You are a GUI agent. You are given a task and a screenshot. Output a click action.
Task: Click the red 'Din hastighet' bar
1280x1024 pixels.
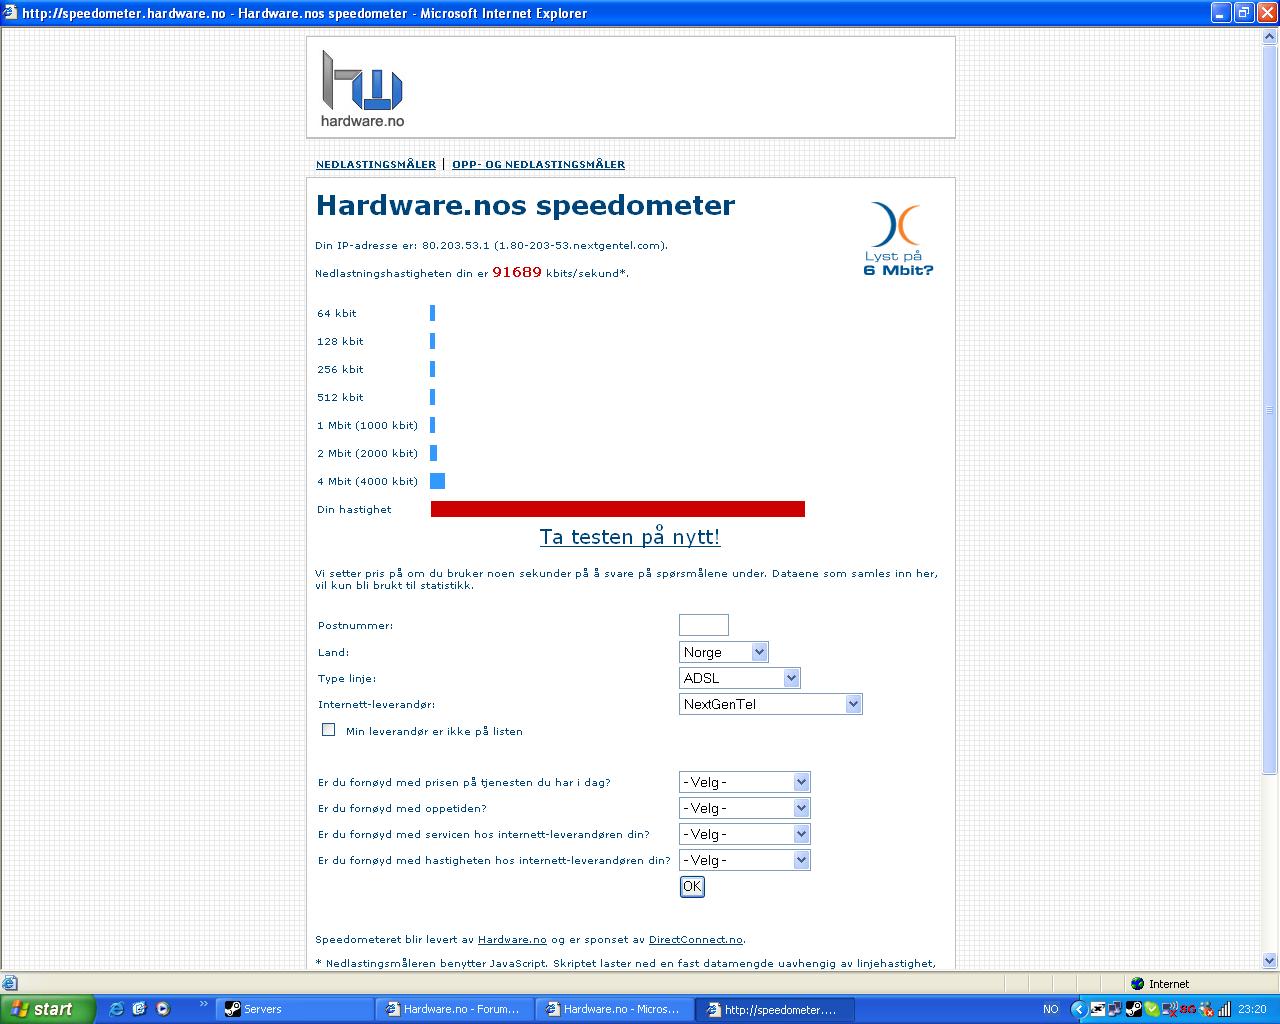click(618, 509)
